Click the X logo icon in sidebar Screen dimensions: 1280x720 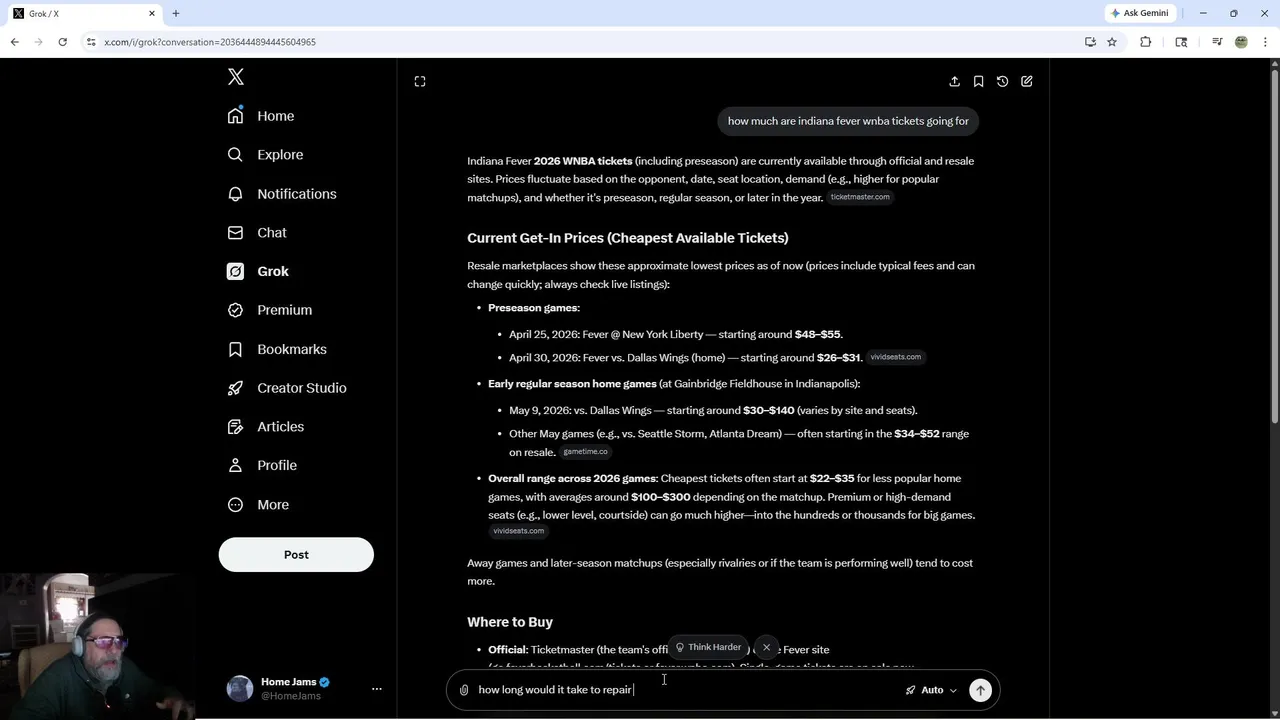236,77
